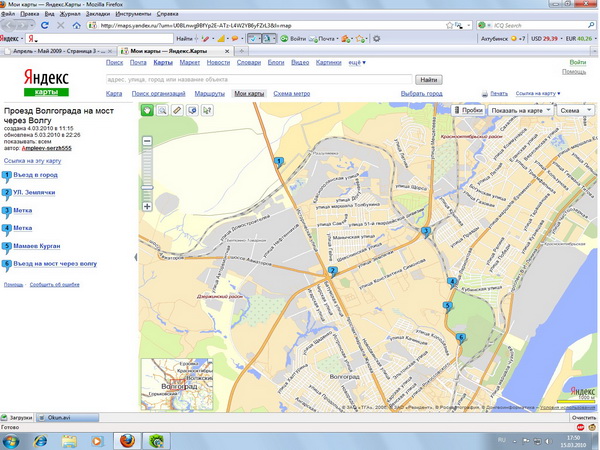Viewport: 600px width, 450px height.
Task: Click the zoom slider track on map
Action: (147, 174)
